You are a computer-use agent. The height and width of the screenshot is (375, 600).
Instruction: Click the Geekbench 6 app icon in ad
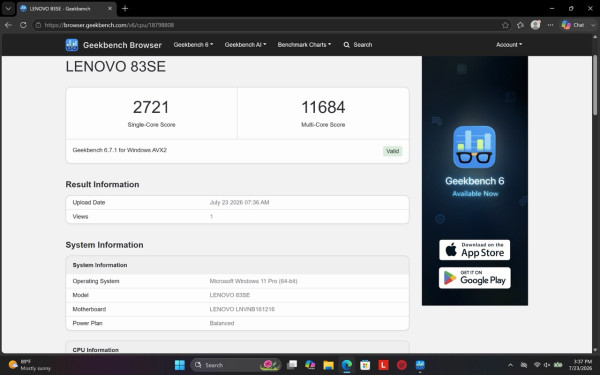click(x=474, y=147)
